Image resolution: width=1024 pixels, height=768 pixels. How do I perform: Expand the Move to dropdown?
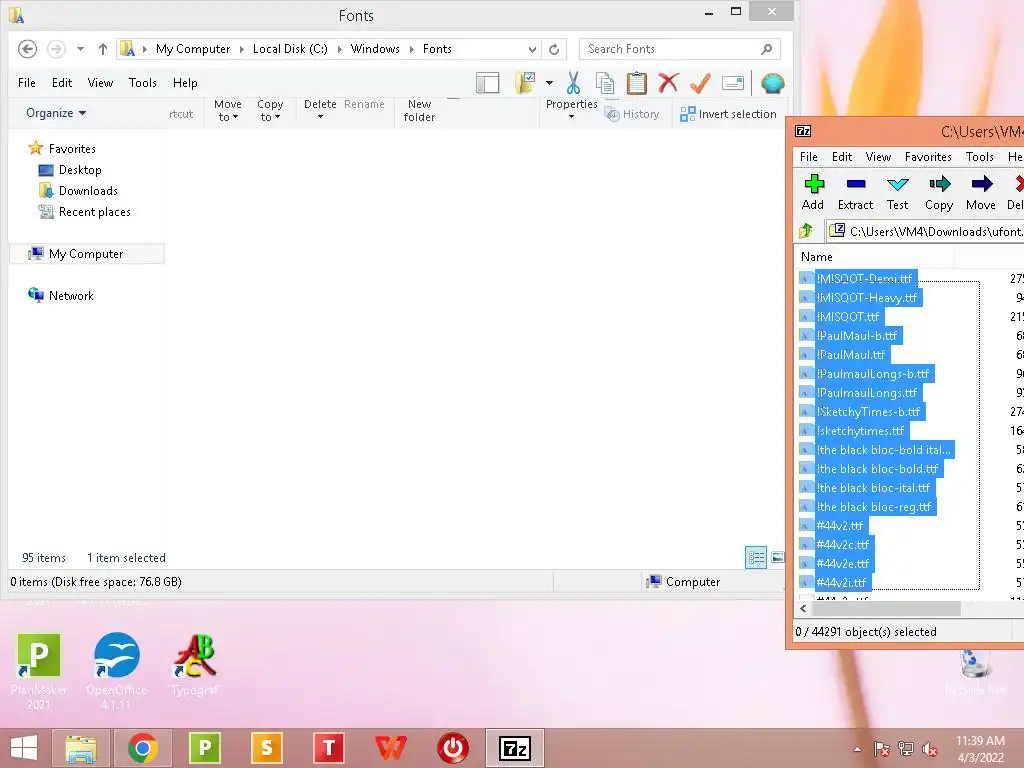pos(228,110)
